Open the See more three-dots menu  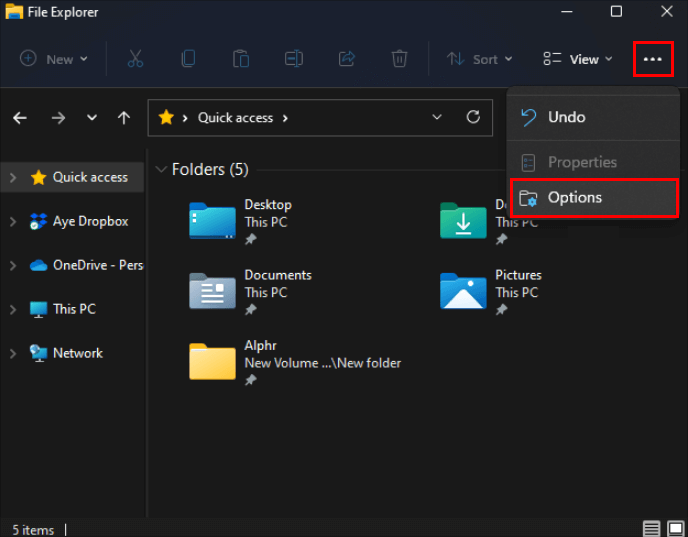click(653, 59)
